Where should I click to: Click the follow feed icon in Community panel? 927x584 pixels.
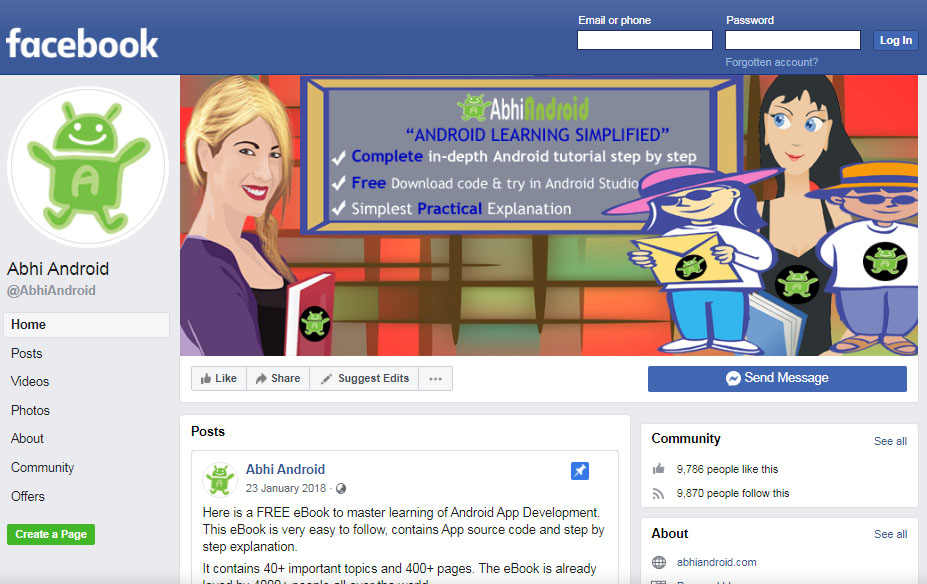(x=659, y=493)
